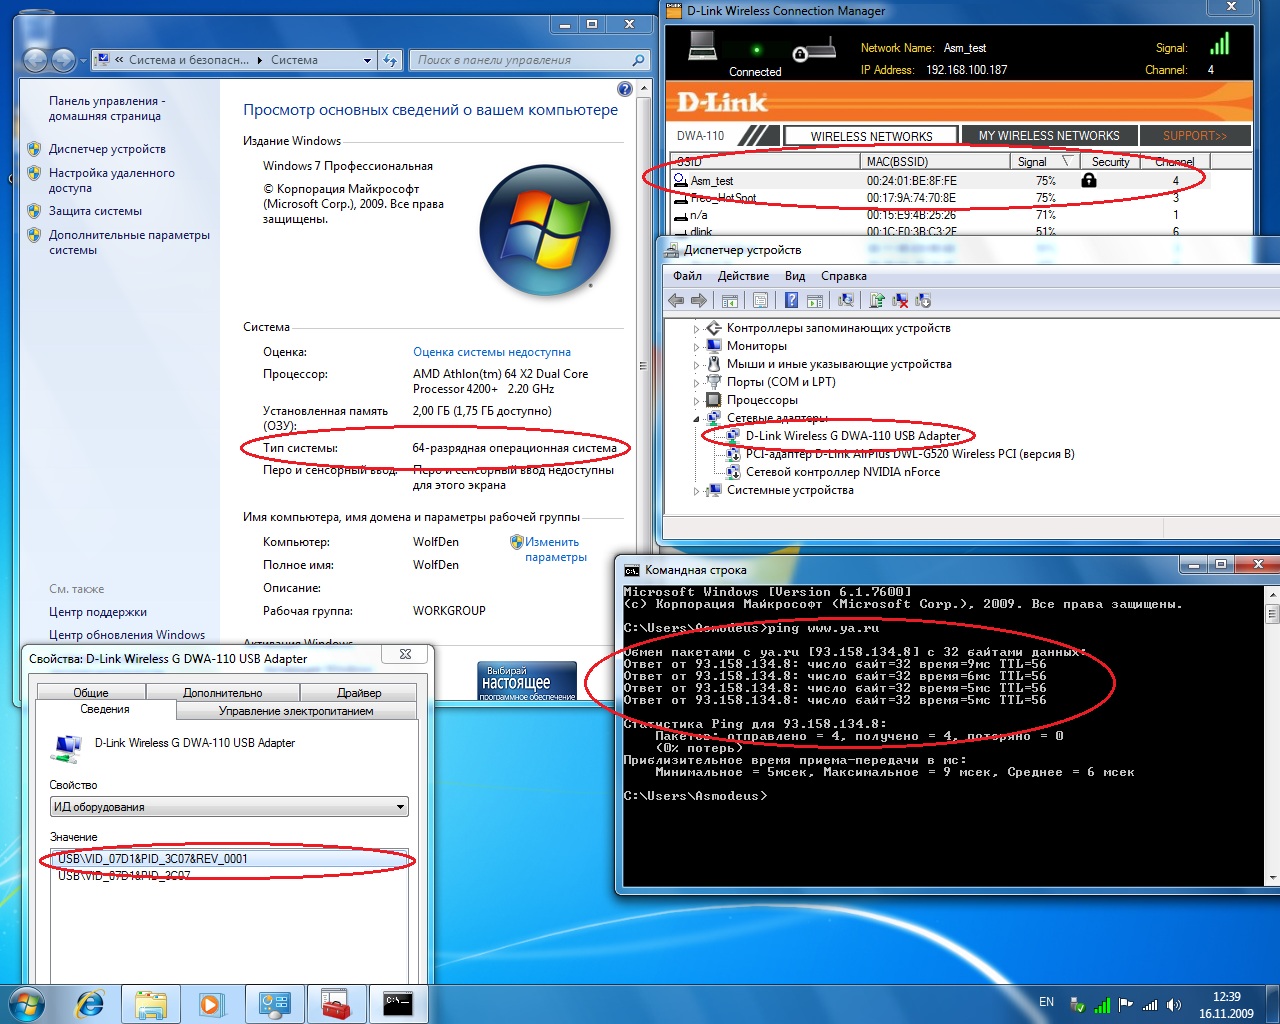Switch to MY WIRELESS NETWORKS tab
Screen dimensions: 1280x1024
click(1048, 136)
